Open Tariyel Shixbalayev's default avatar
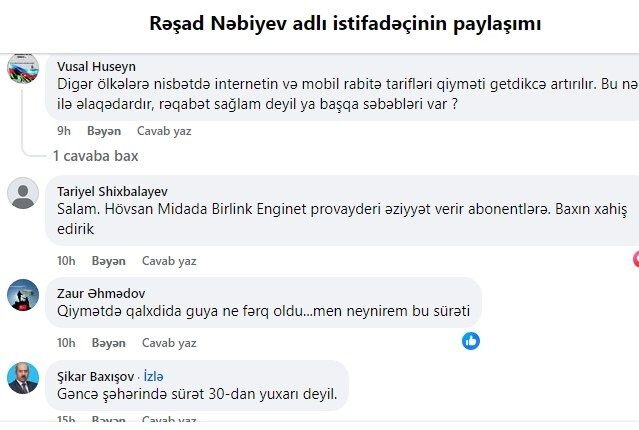This screenshot has width=639, height=430. 23,193
